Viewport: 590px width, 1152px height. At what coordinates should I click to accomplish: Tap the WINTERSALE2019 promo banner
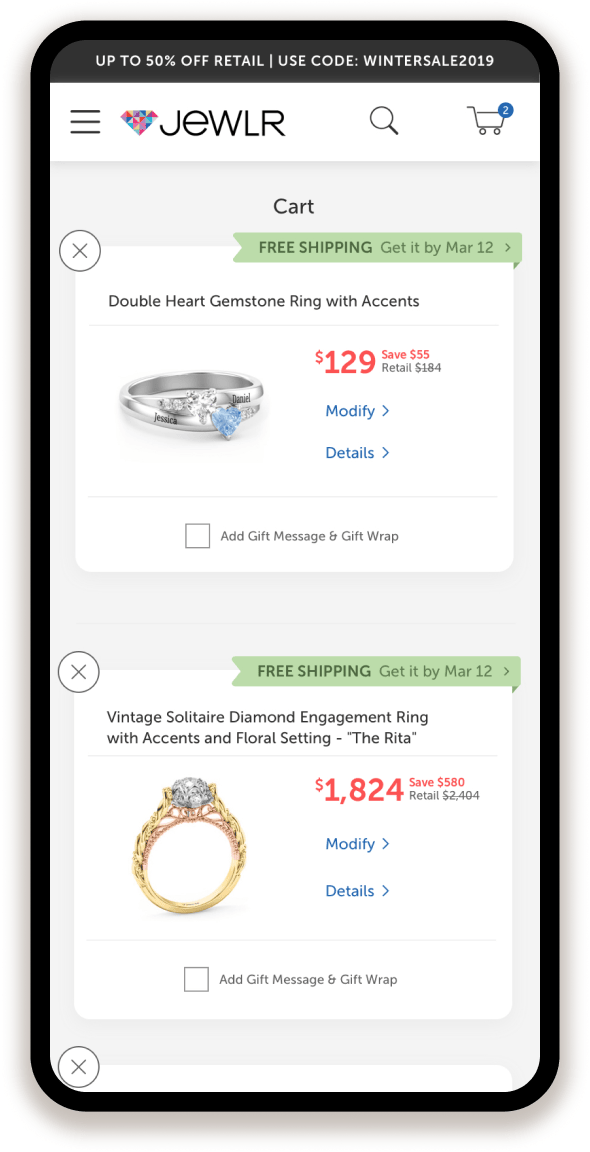295,60
